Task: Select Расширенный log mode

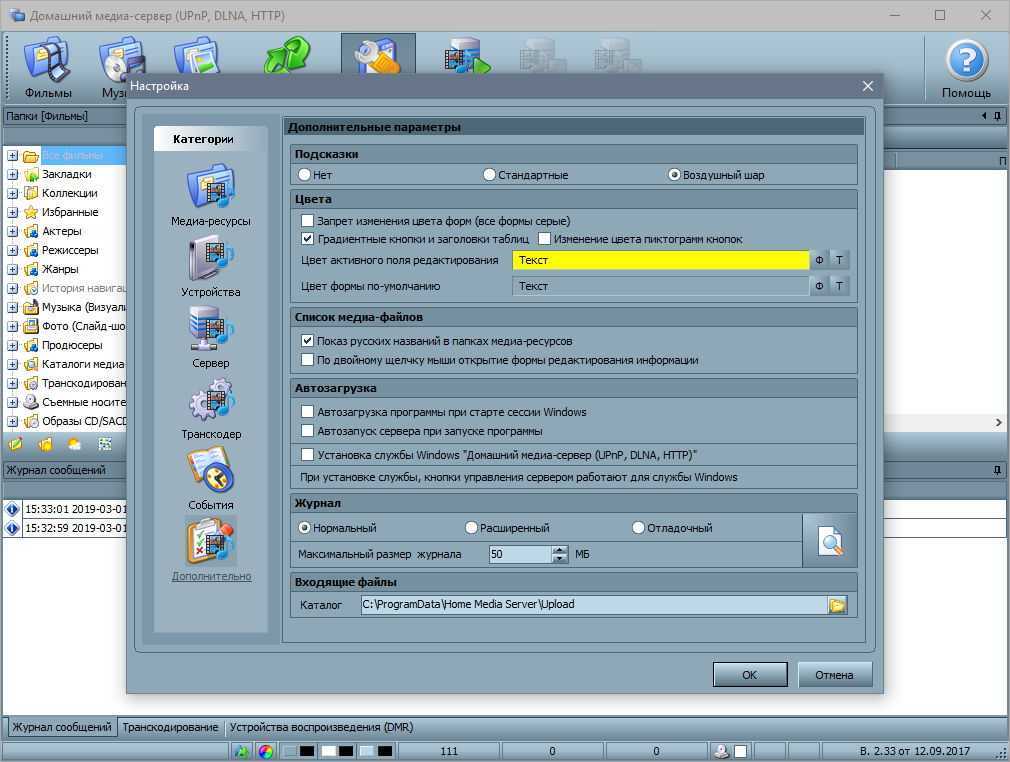Action: tap(472, 528)
